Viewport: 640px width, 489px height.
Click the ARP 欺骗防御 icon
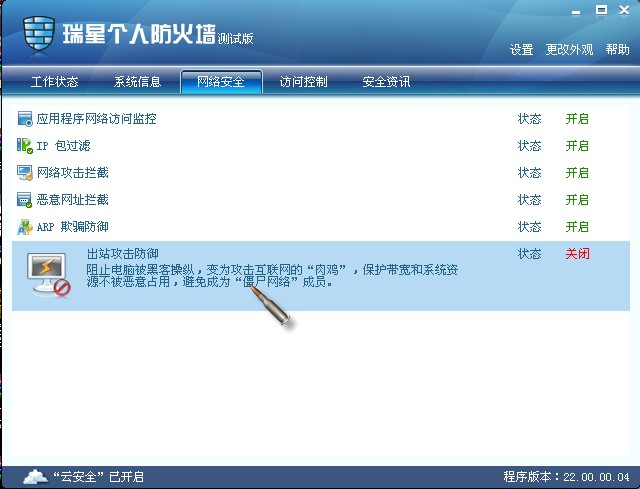pos(25,227)
